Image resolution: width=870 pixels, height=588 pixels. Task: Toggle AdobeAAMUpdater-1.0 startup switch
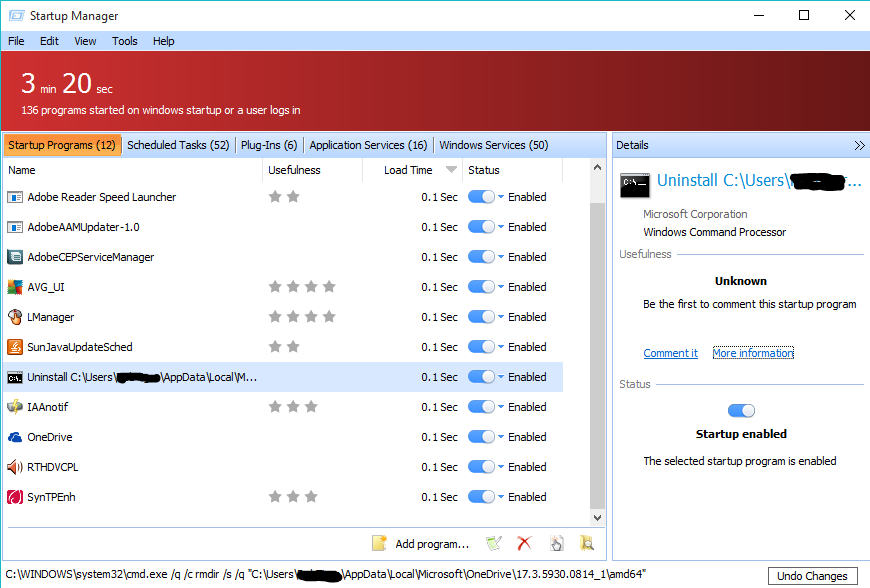(481, 227)
